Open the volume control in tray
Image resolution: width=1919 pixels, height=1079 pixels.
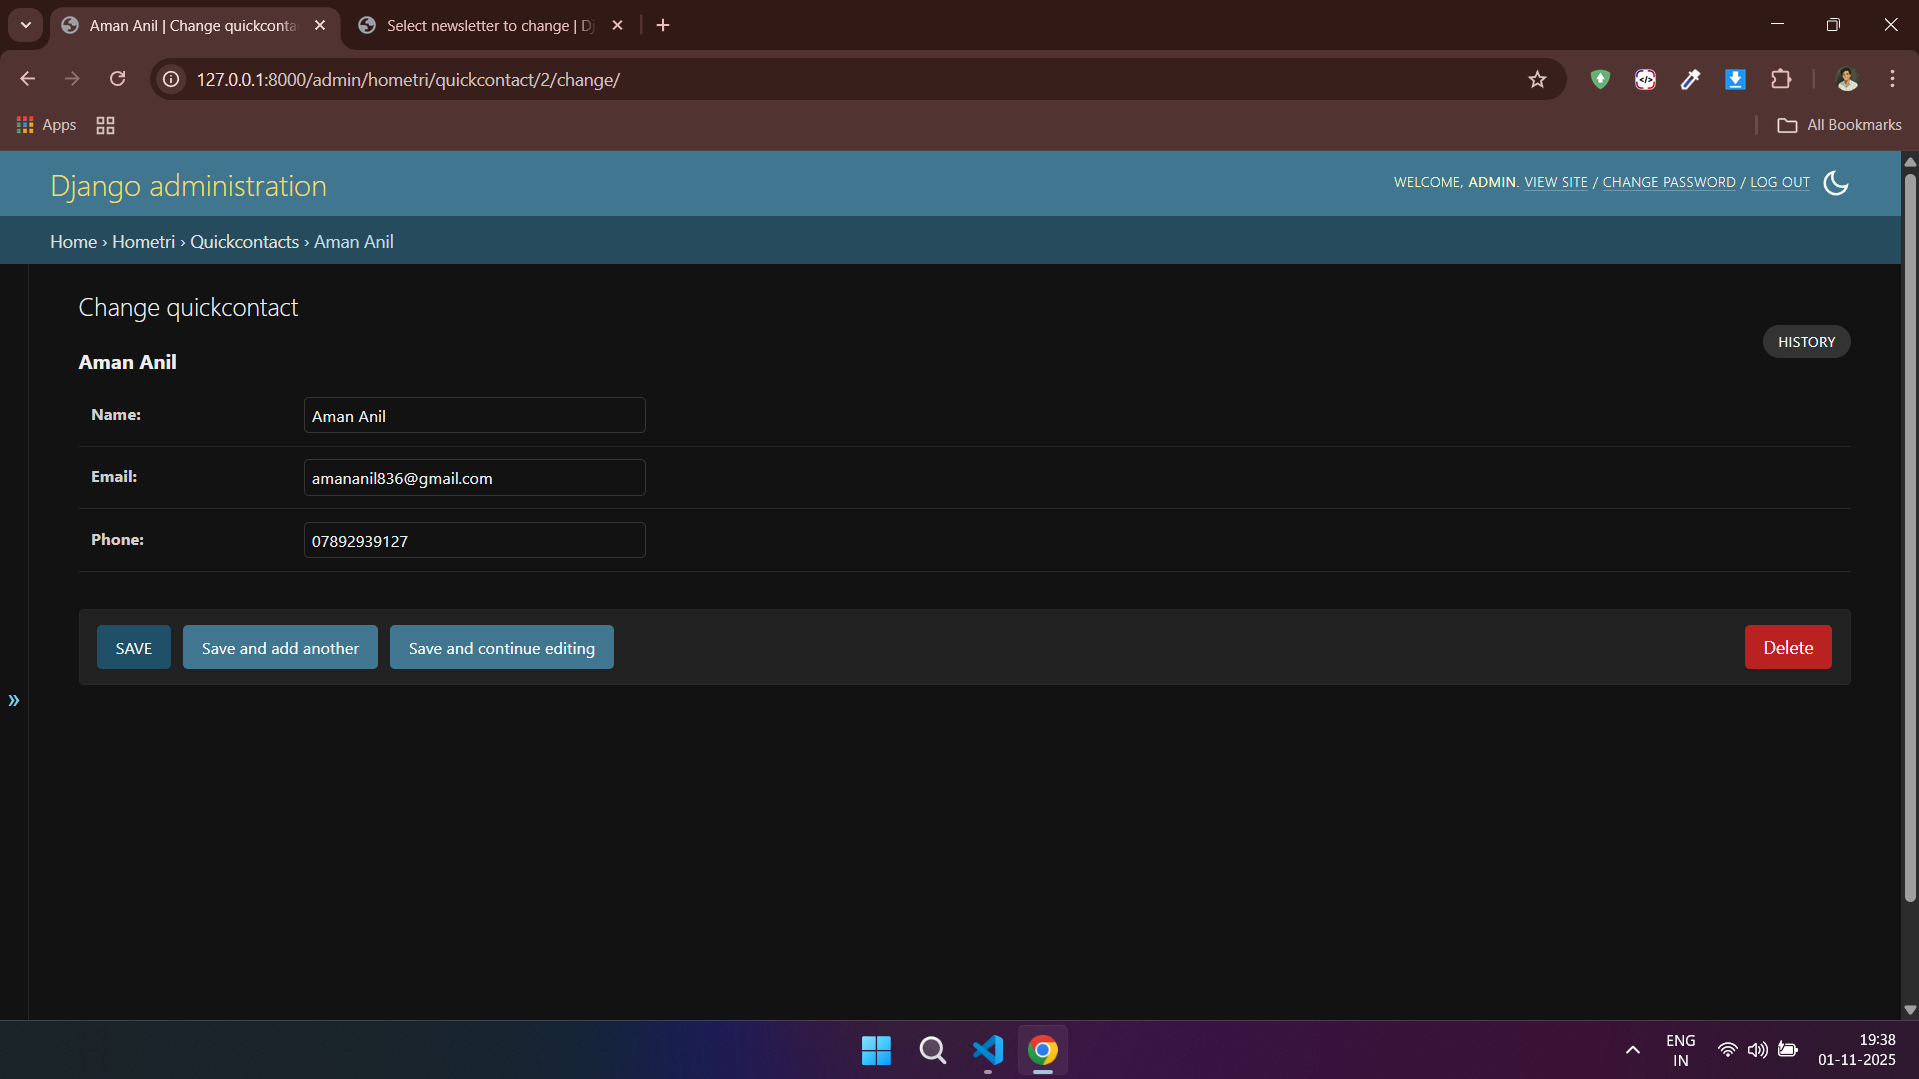[x=1757, y=1050]
